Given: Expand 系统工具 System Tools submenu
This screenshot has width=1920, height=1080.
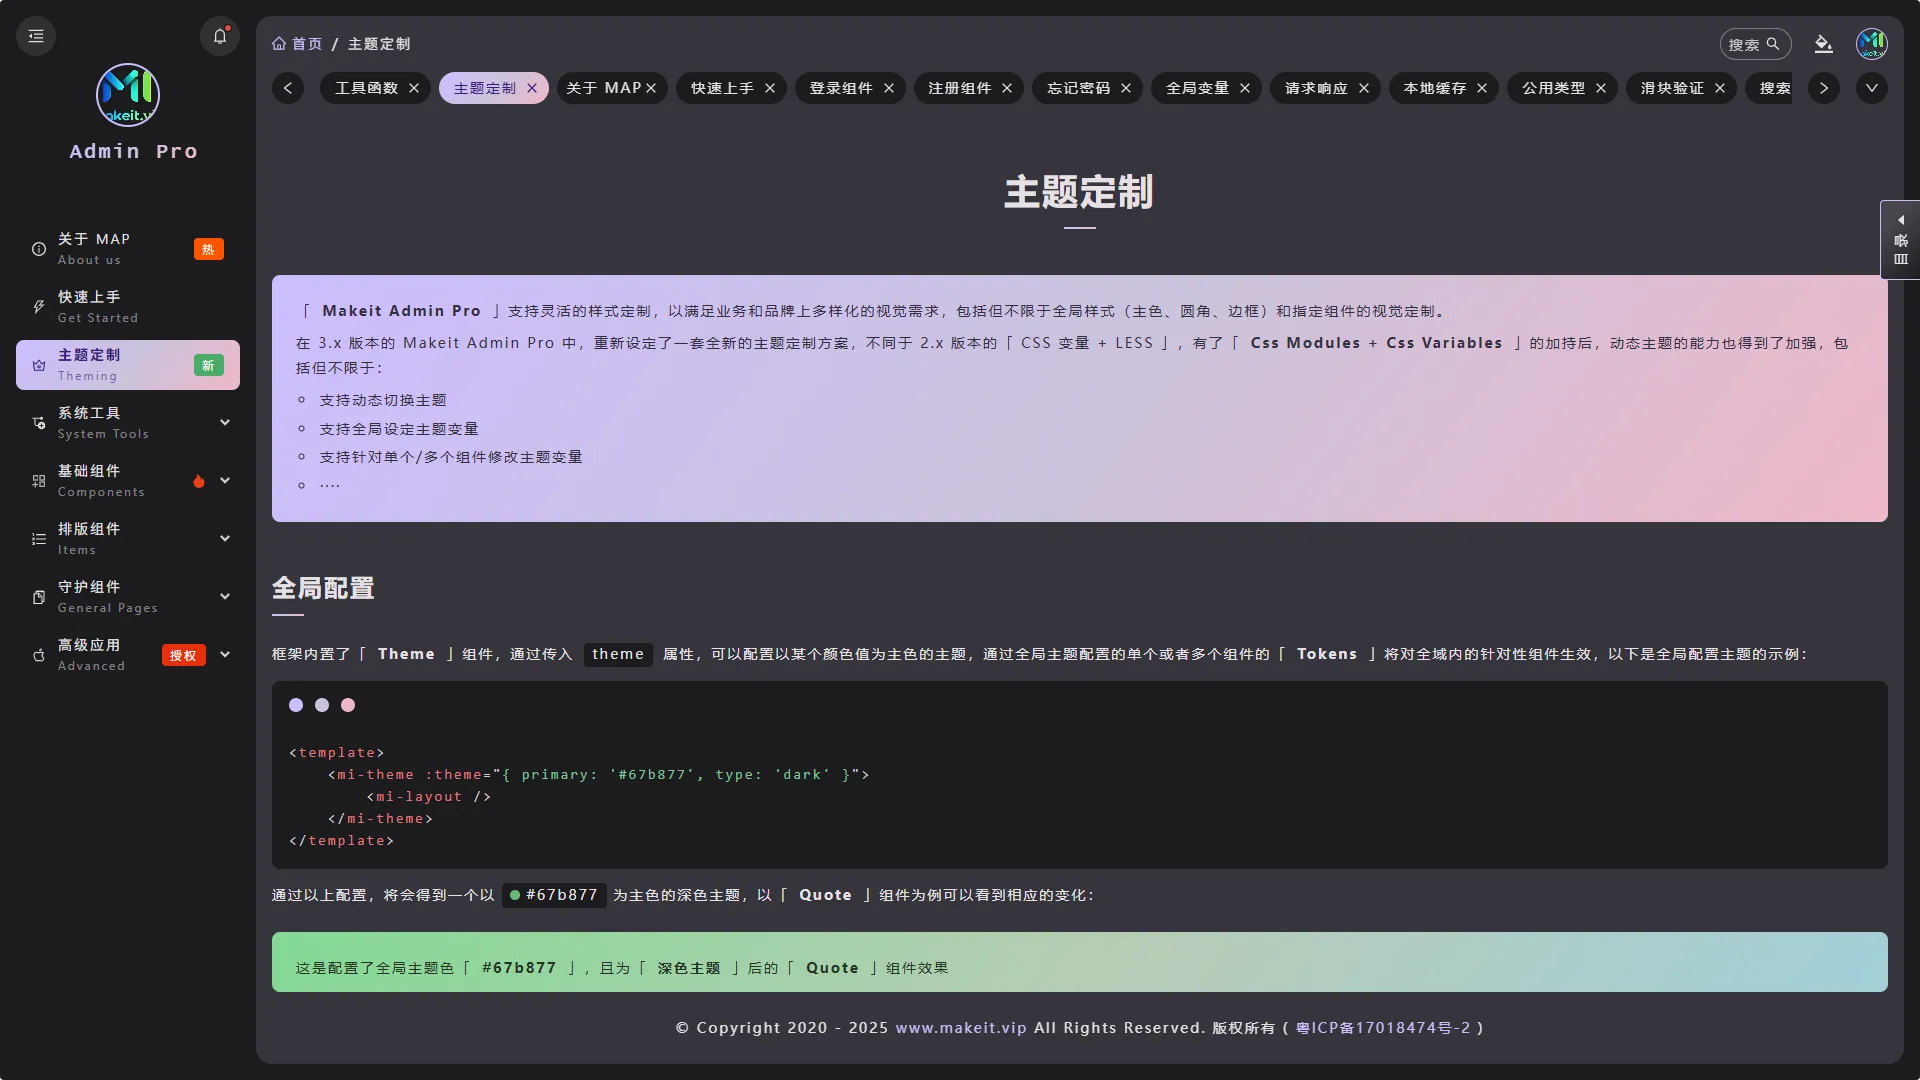Looking at the screenshot, I should (128, 423).
